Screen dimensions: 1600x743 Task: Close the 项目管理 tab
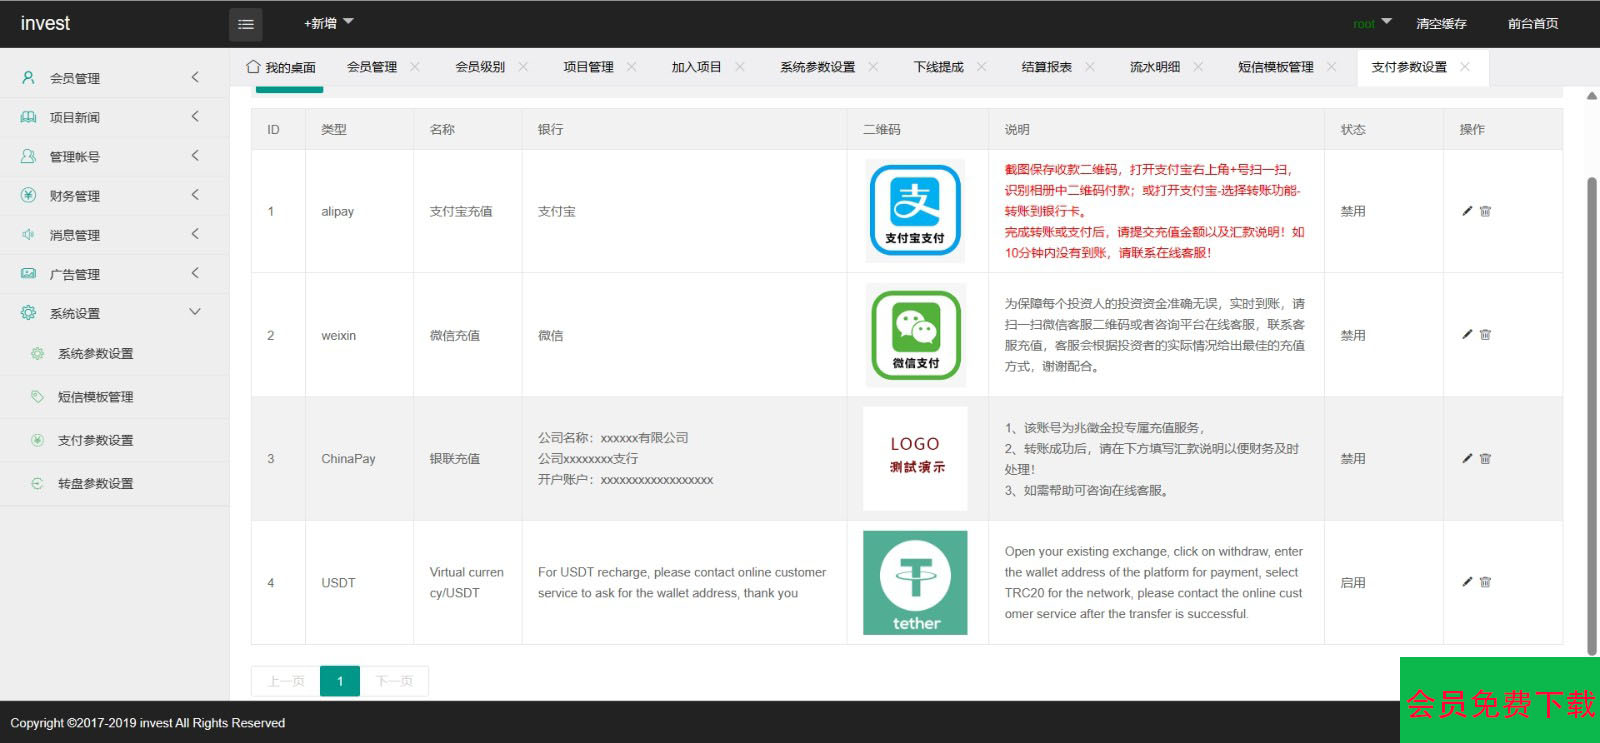tap(632, 67)
